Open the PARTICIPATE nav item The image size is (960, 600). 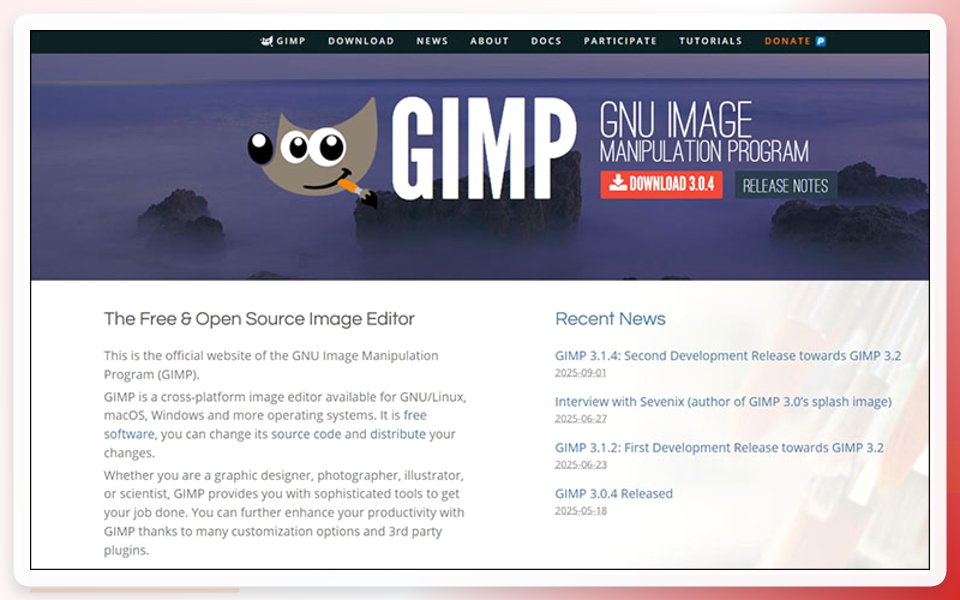[x=620, y=41]
